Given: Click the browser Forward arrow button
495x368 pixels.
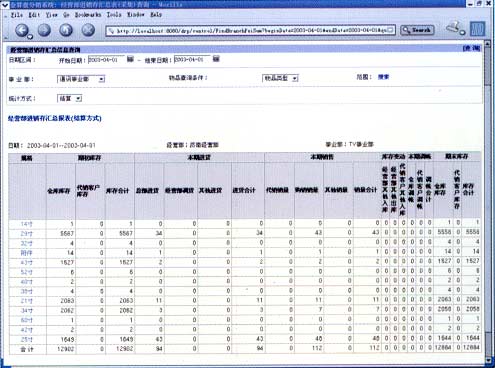Looking at the screenshot, I should pyautogui.click(x=44, y=30).
